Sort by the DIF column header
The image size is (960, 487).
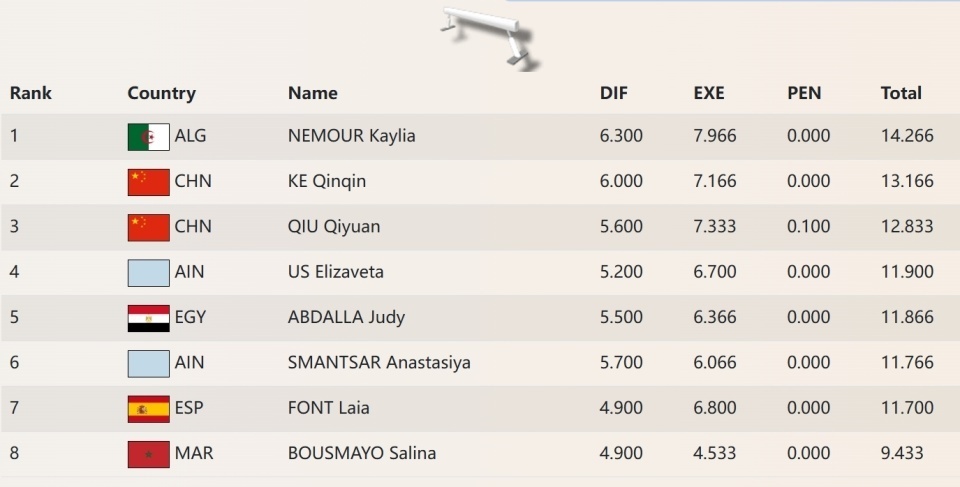click(614, 93)
